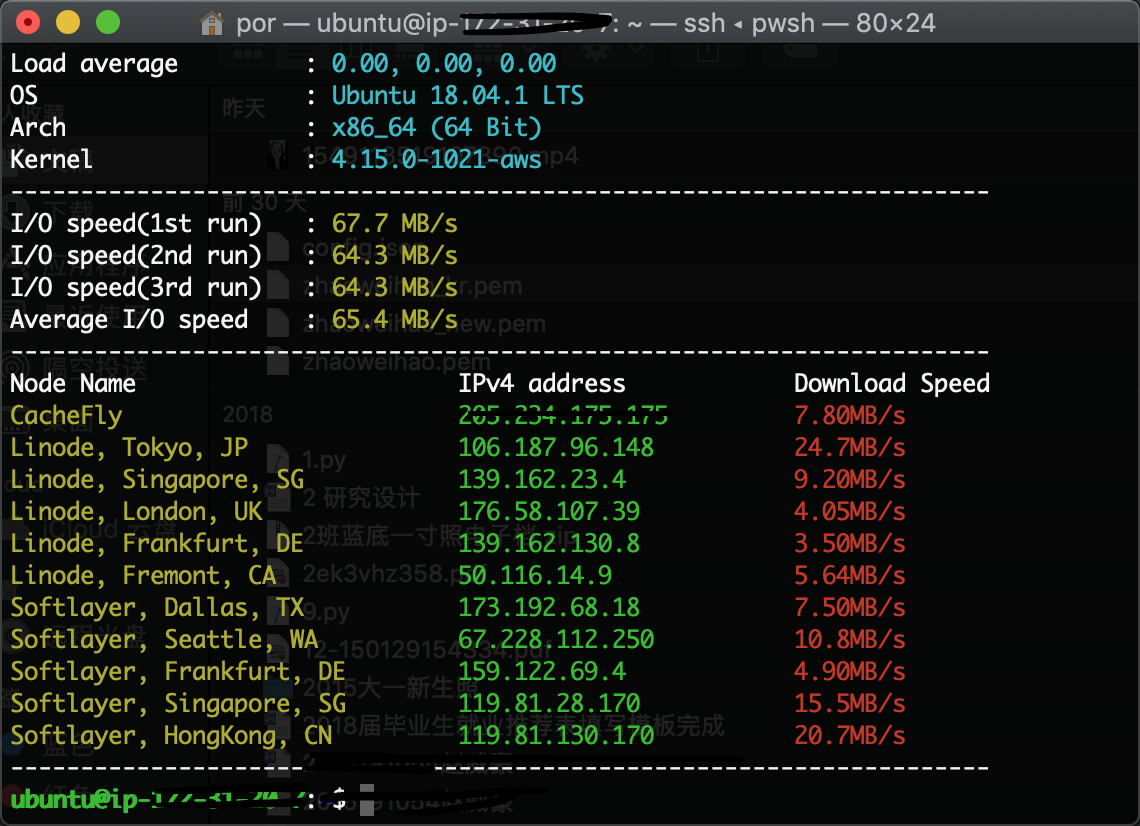This screenshot has width=1140, height=826.
Task: Click the Softlayer, HongKong, CN node name
Action: (x=171, y=736)
